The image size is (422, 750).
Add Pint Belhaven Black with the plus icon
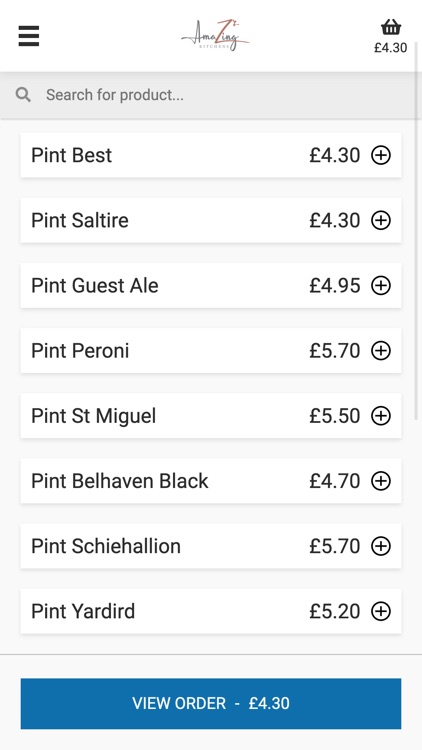pyautogui.click(x=381, y=481)
